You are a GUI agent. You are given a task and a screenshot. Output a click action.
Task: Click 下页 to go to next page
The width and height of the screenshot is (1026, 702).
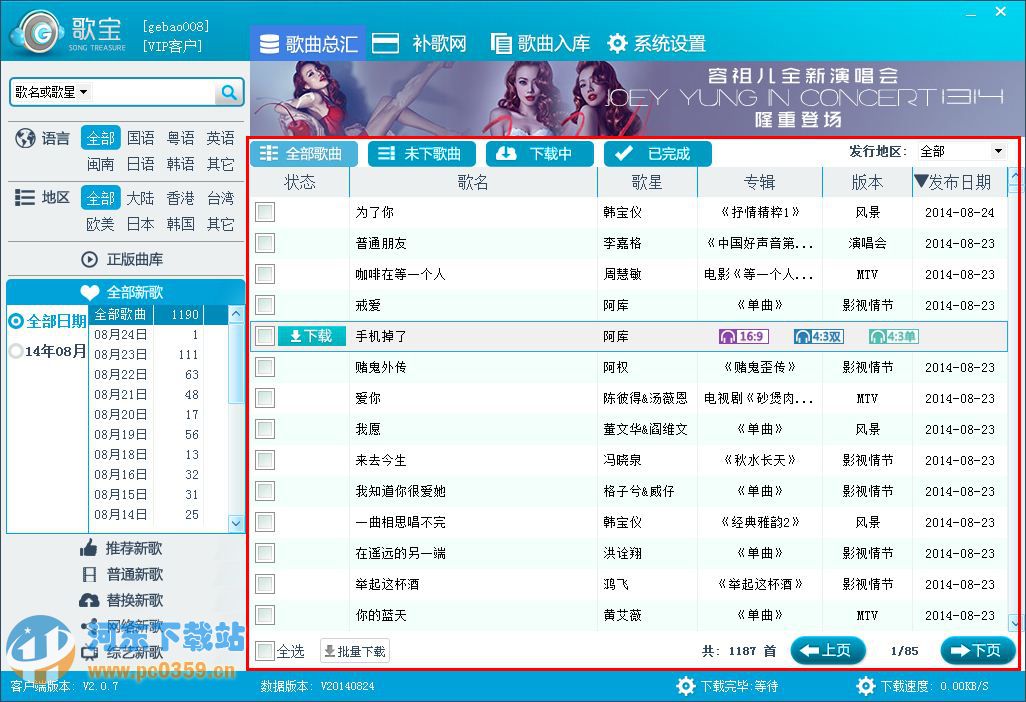pyautogui.click(x=977, y=650)
